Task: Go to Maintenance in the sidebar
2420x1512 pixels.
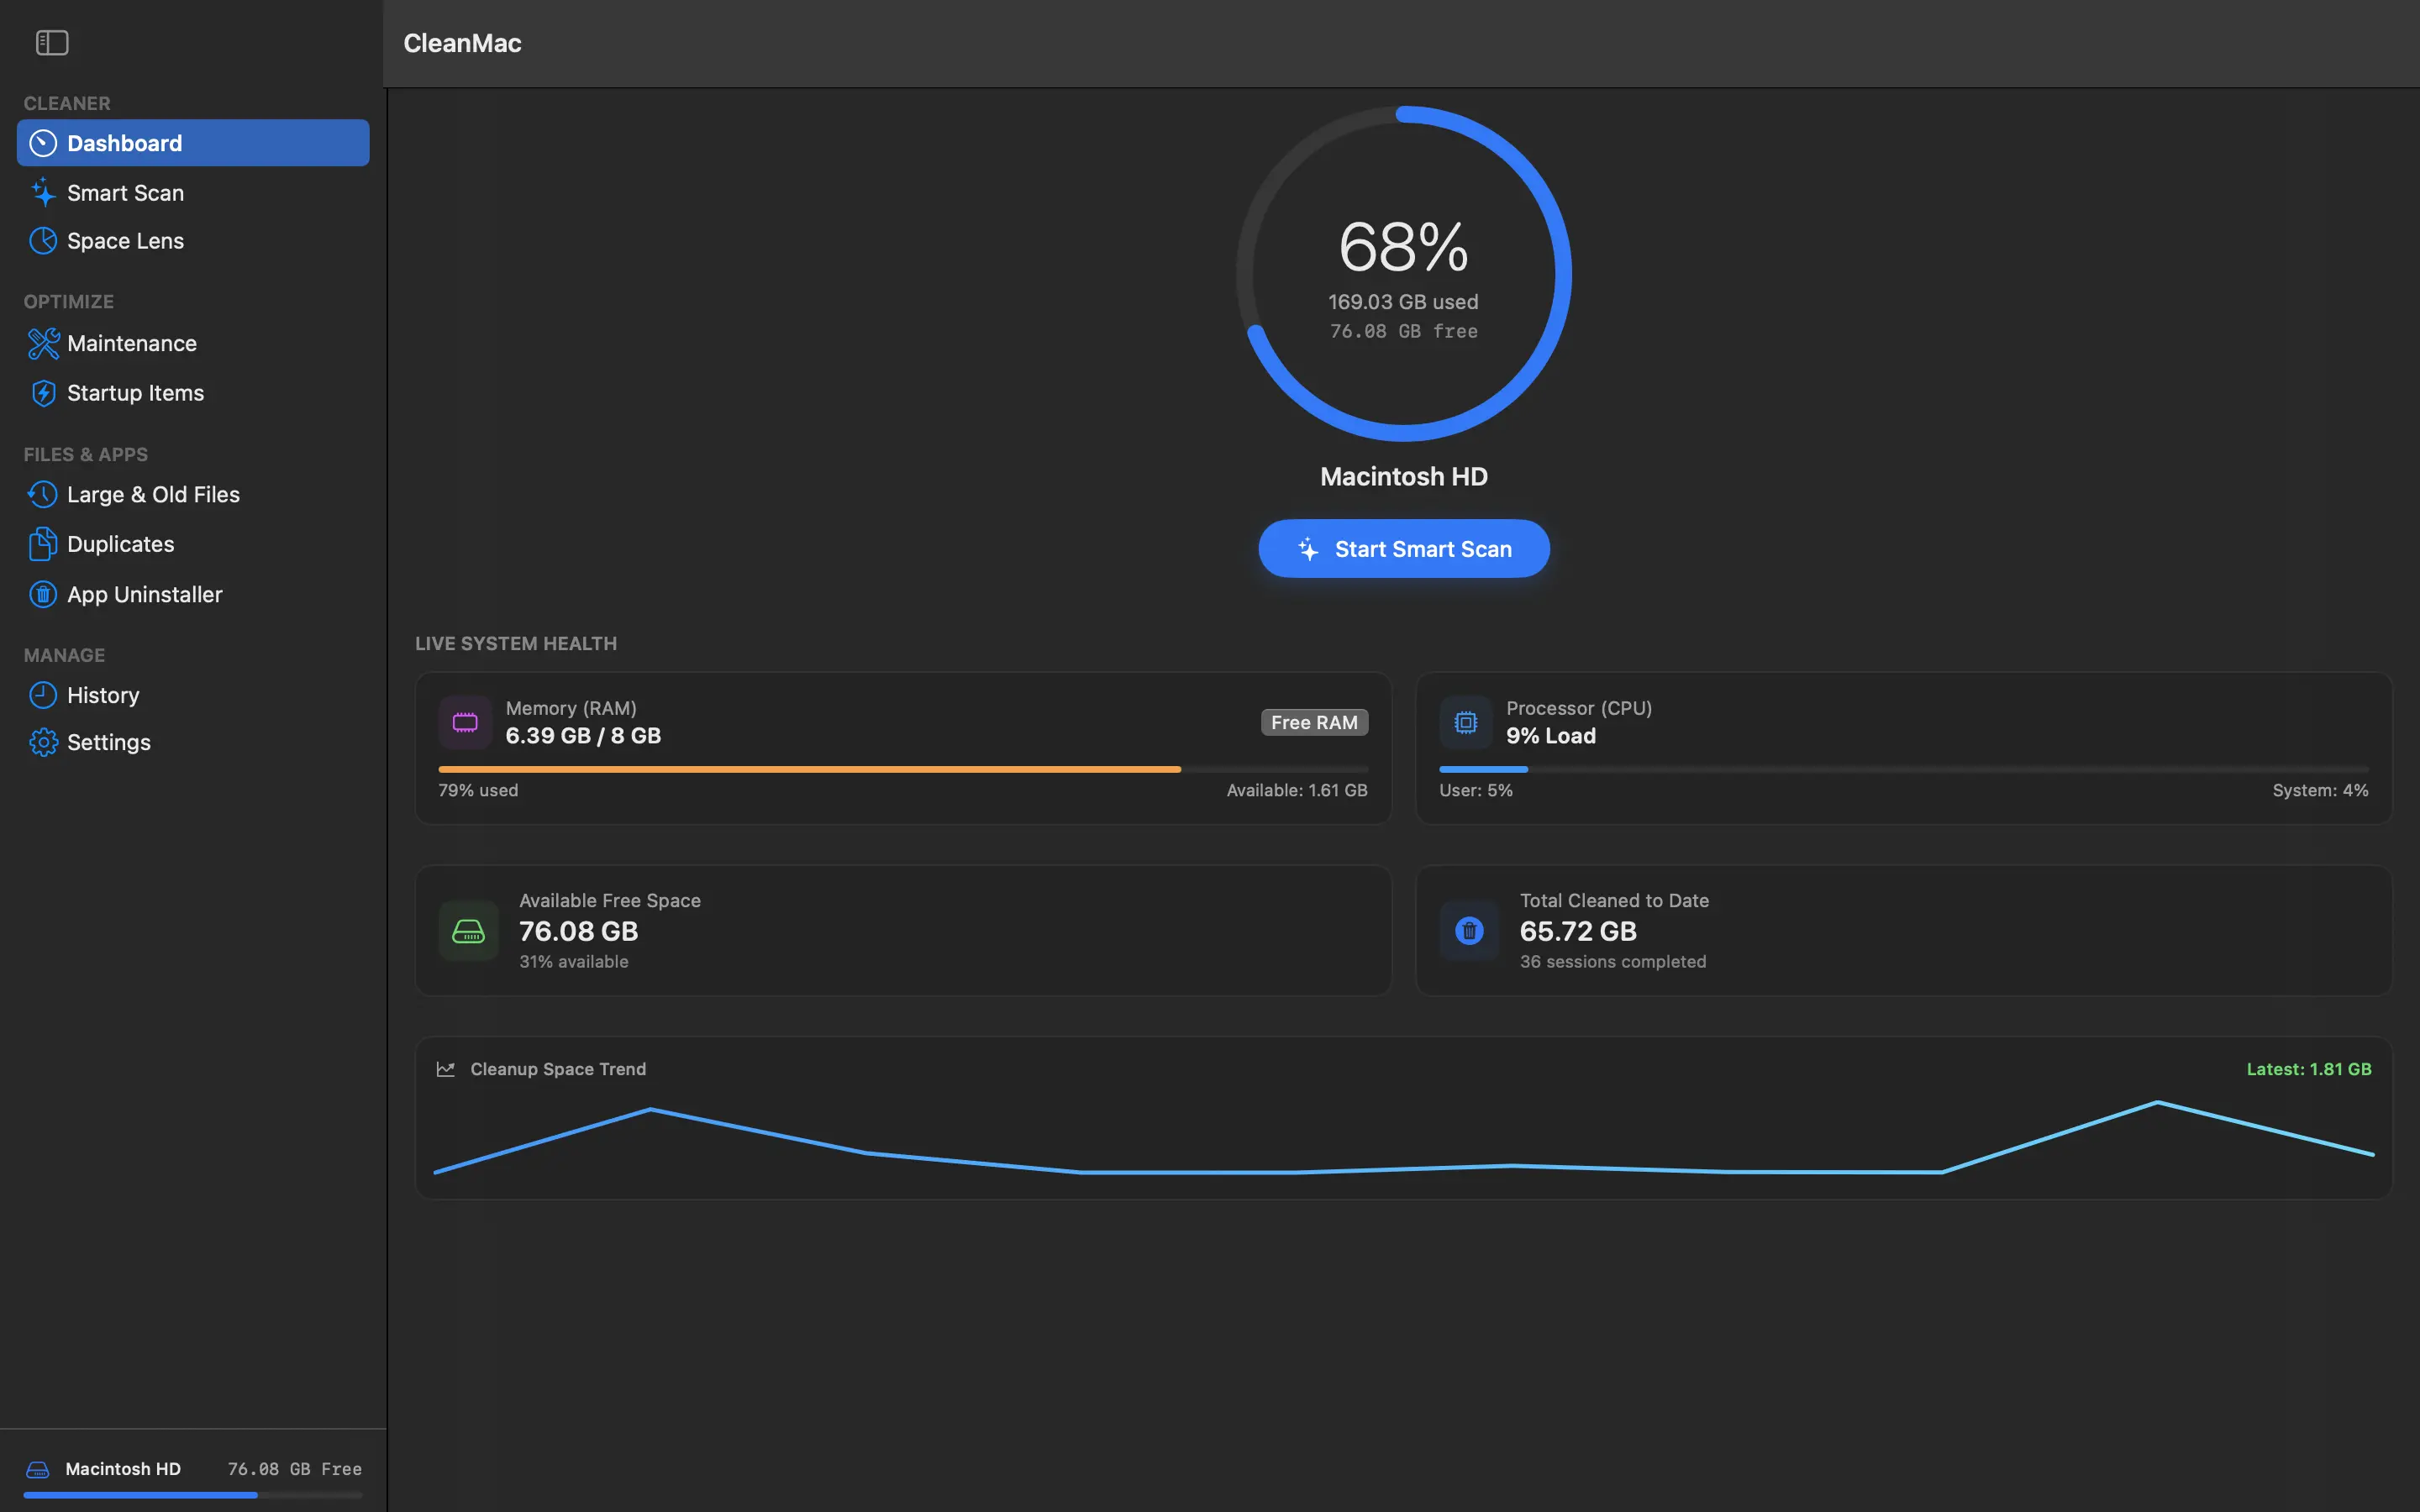Action: (x=193, y=343)
